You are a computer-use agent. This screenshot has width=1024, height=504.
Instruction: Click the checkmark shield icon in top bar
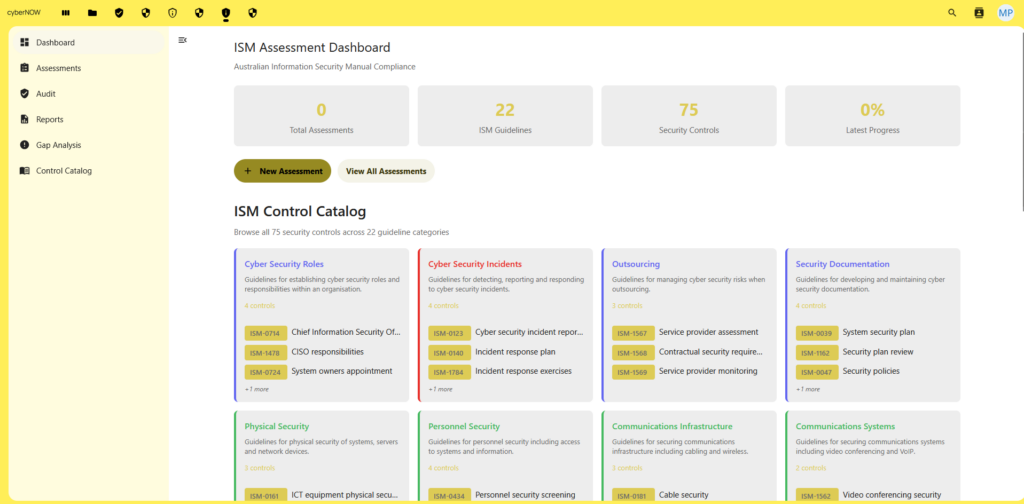tap(120, 13)
